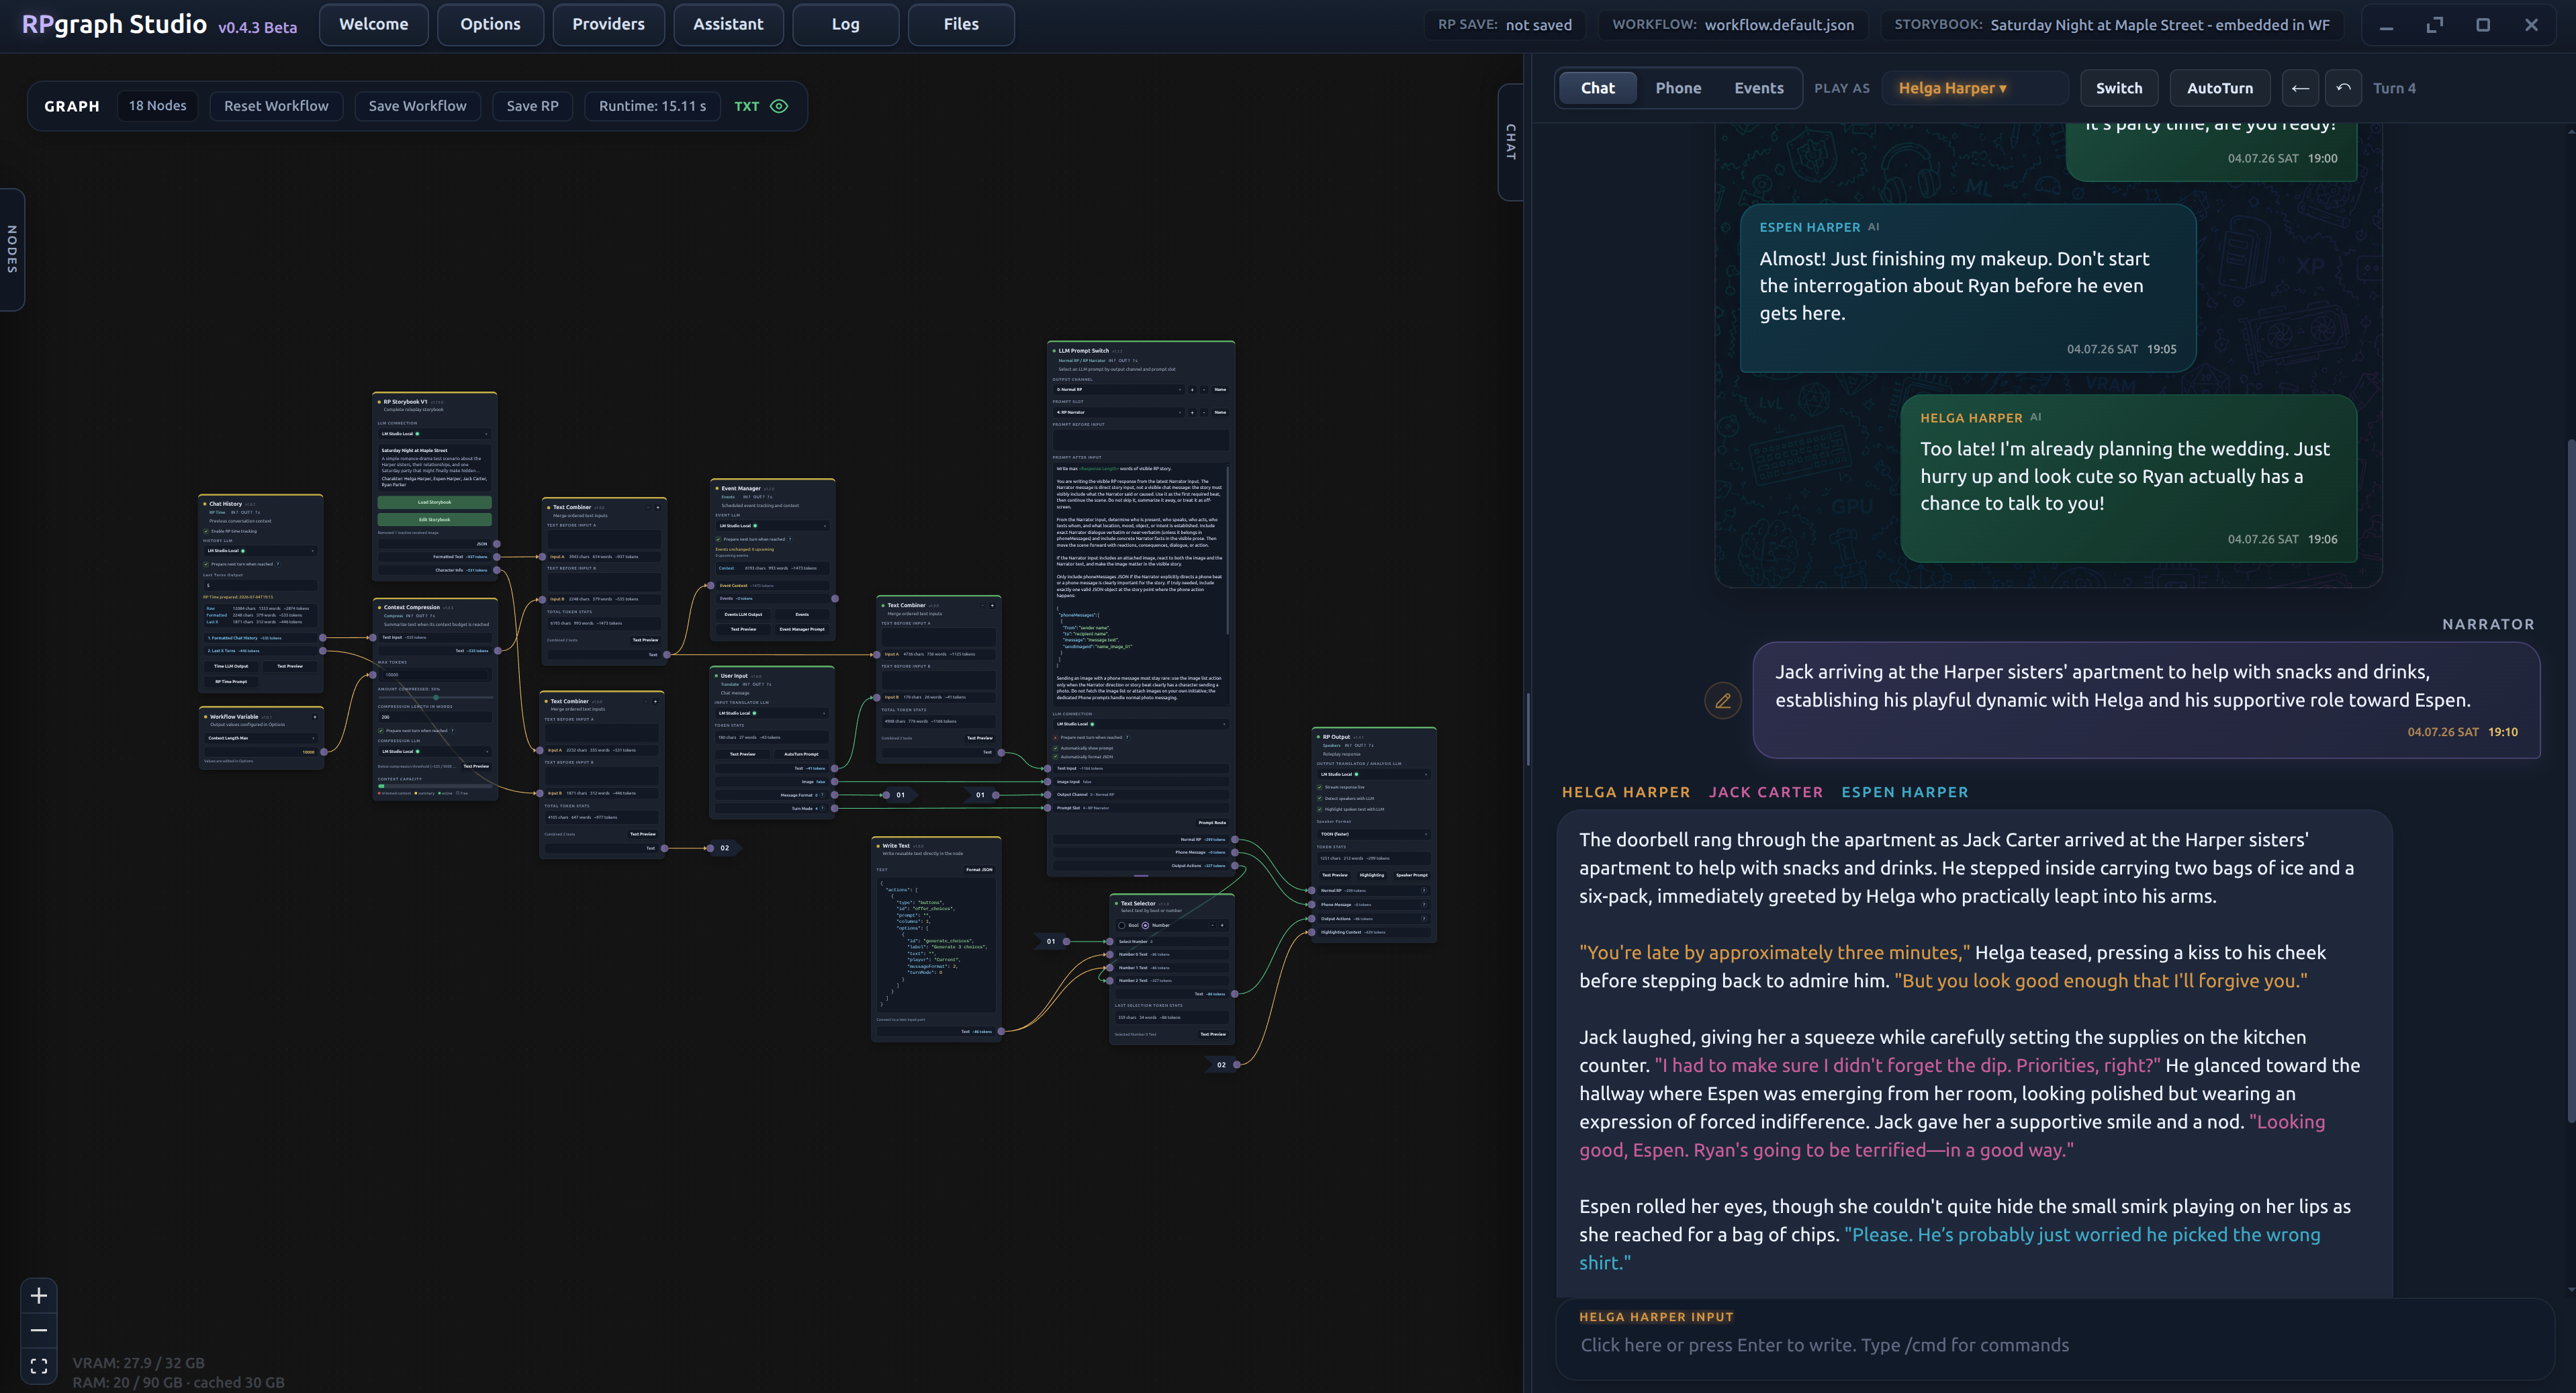Click the Helga Harper input field
This screenshot has height=1393, width=2576.
pyautogui.click(x=2055, y=1345)
